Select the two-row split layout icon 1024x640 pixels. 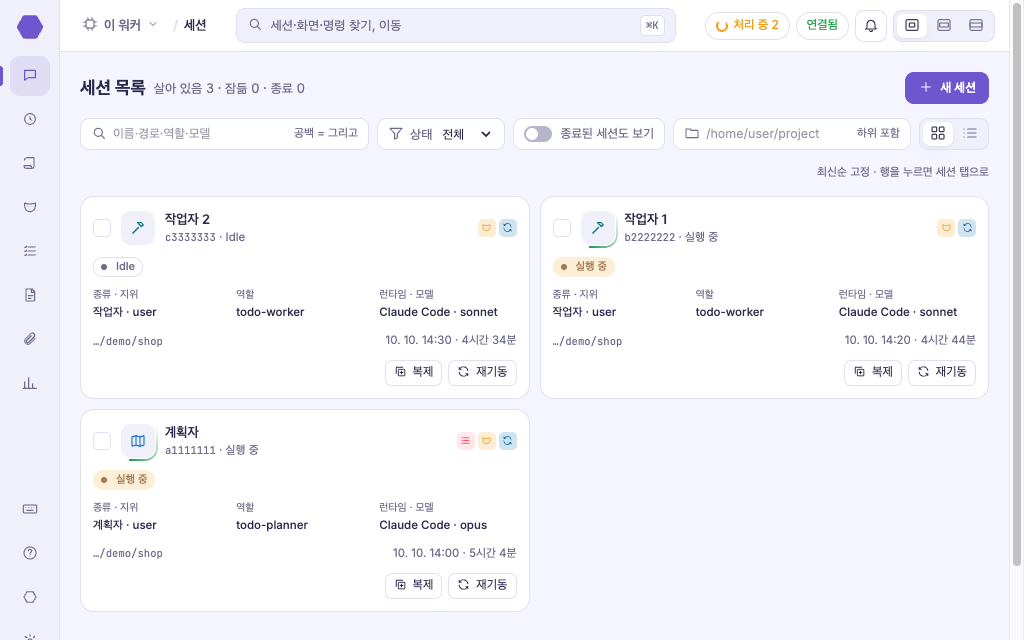(x=944, y=25)
